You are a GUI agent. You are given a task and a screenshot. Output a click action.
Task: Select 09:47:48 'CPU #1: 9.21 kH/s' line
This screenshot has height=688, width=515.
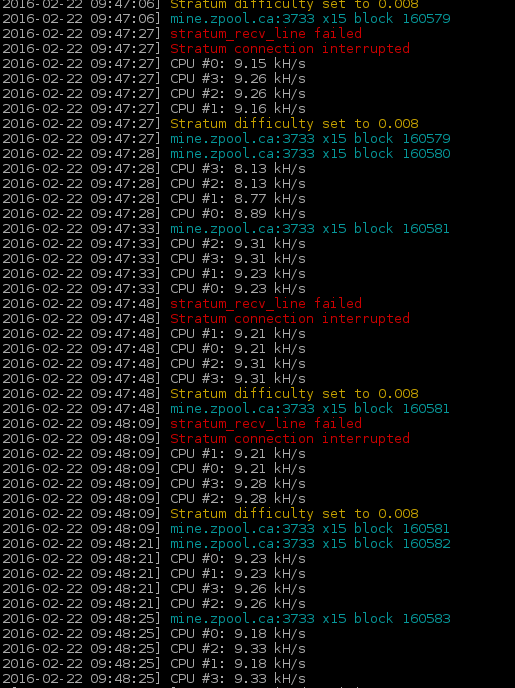coord(238,334)
